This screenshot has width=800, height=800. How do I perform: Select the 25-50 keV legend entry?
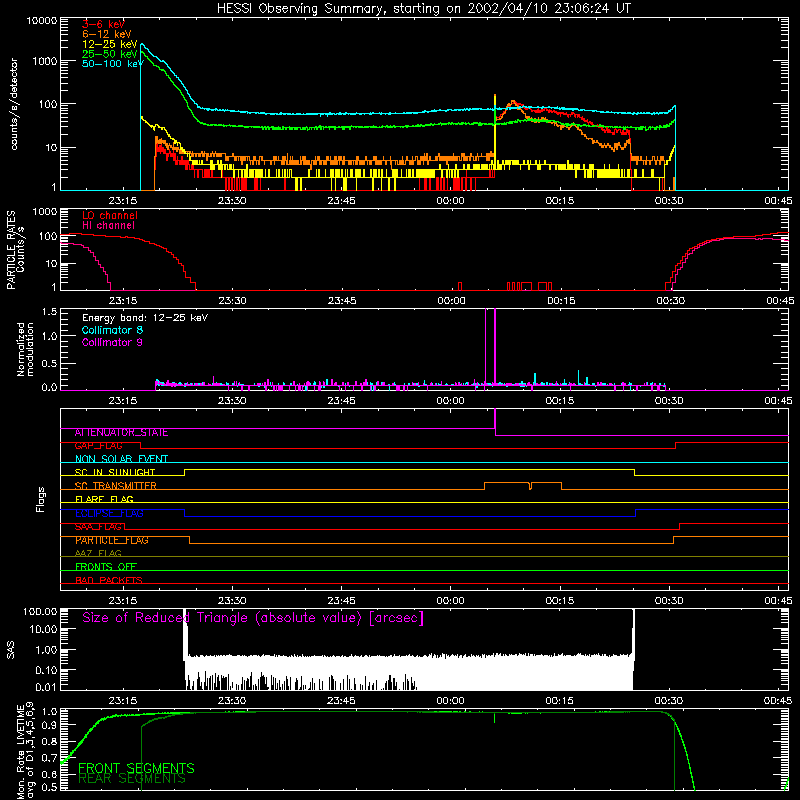click(110, 54)
